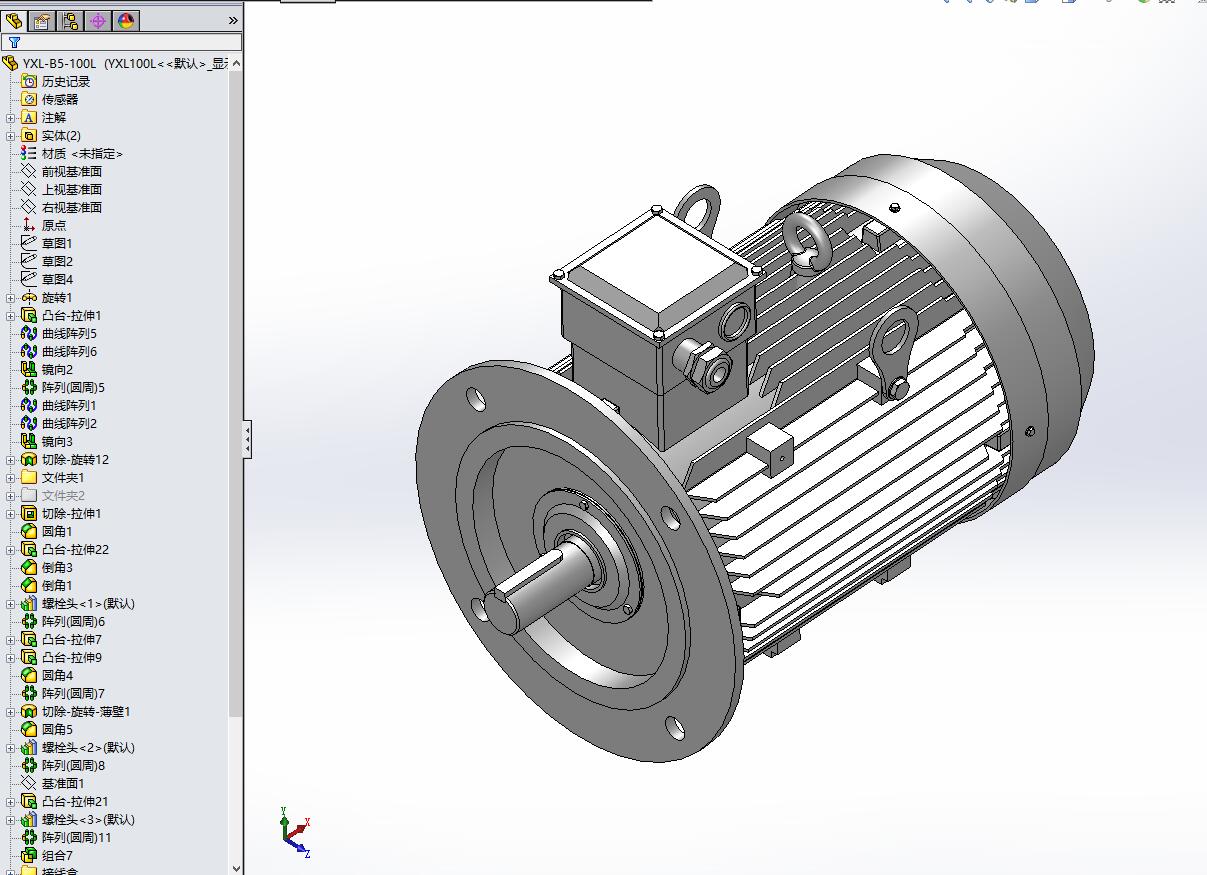Image resolution: width=1207 pixels, height=875 pixels.
Task: Select 草图2 in the tree
Action: (57, 261)
